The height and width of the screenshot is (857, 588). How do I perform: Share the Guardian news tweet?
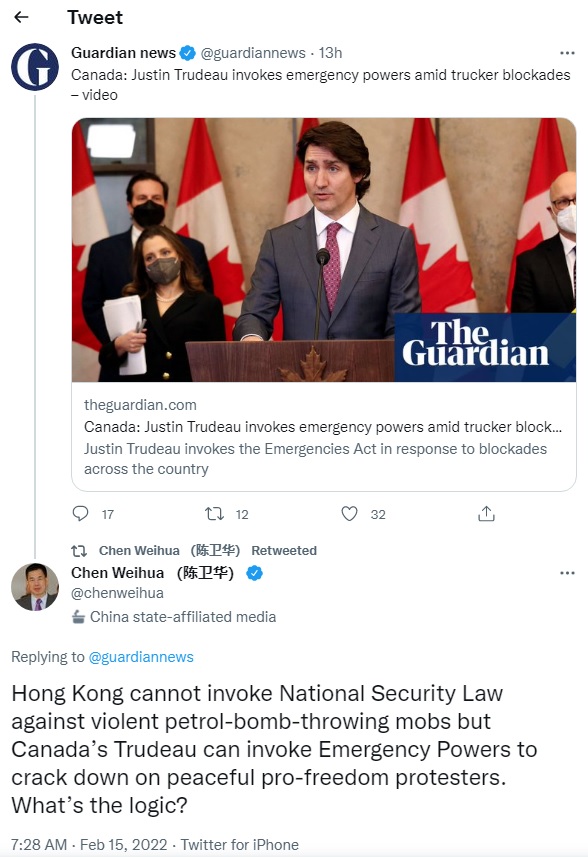(486, 514)
